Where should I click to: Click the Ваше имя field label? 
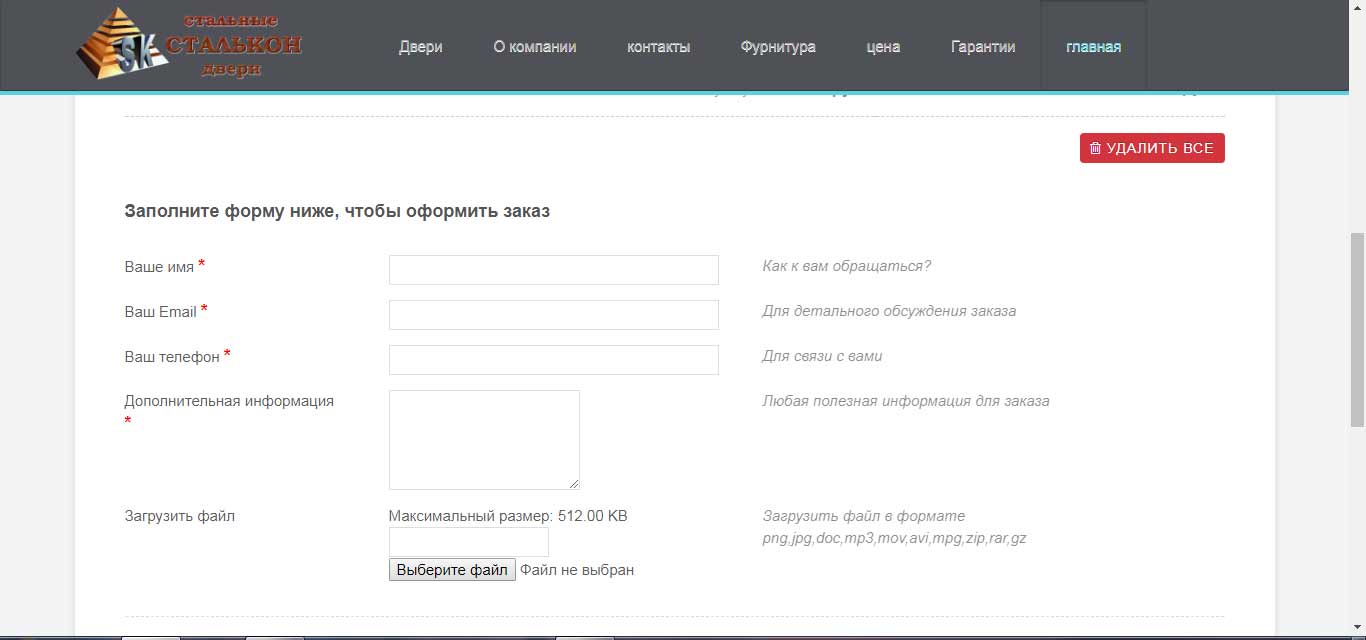[158, 267]
